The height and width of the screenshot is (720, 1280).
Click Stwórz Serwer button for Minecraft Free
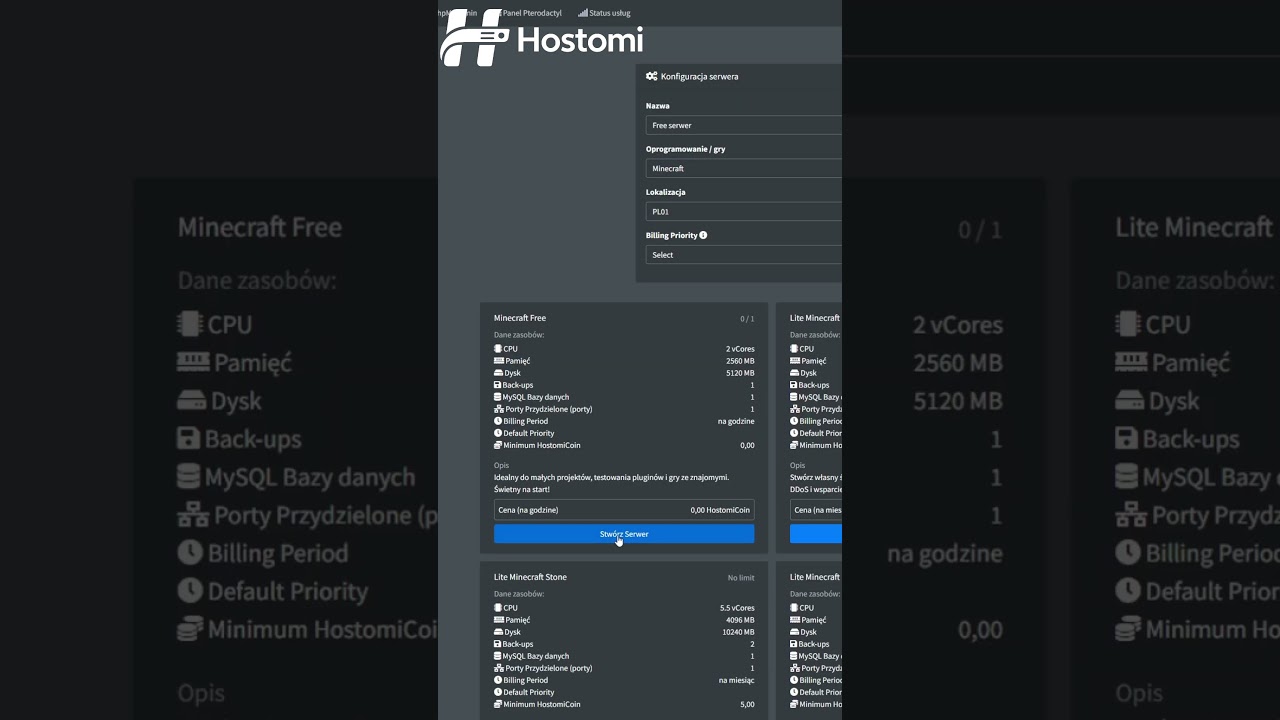point(624,534)
